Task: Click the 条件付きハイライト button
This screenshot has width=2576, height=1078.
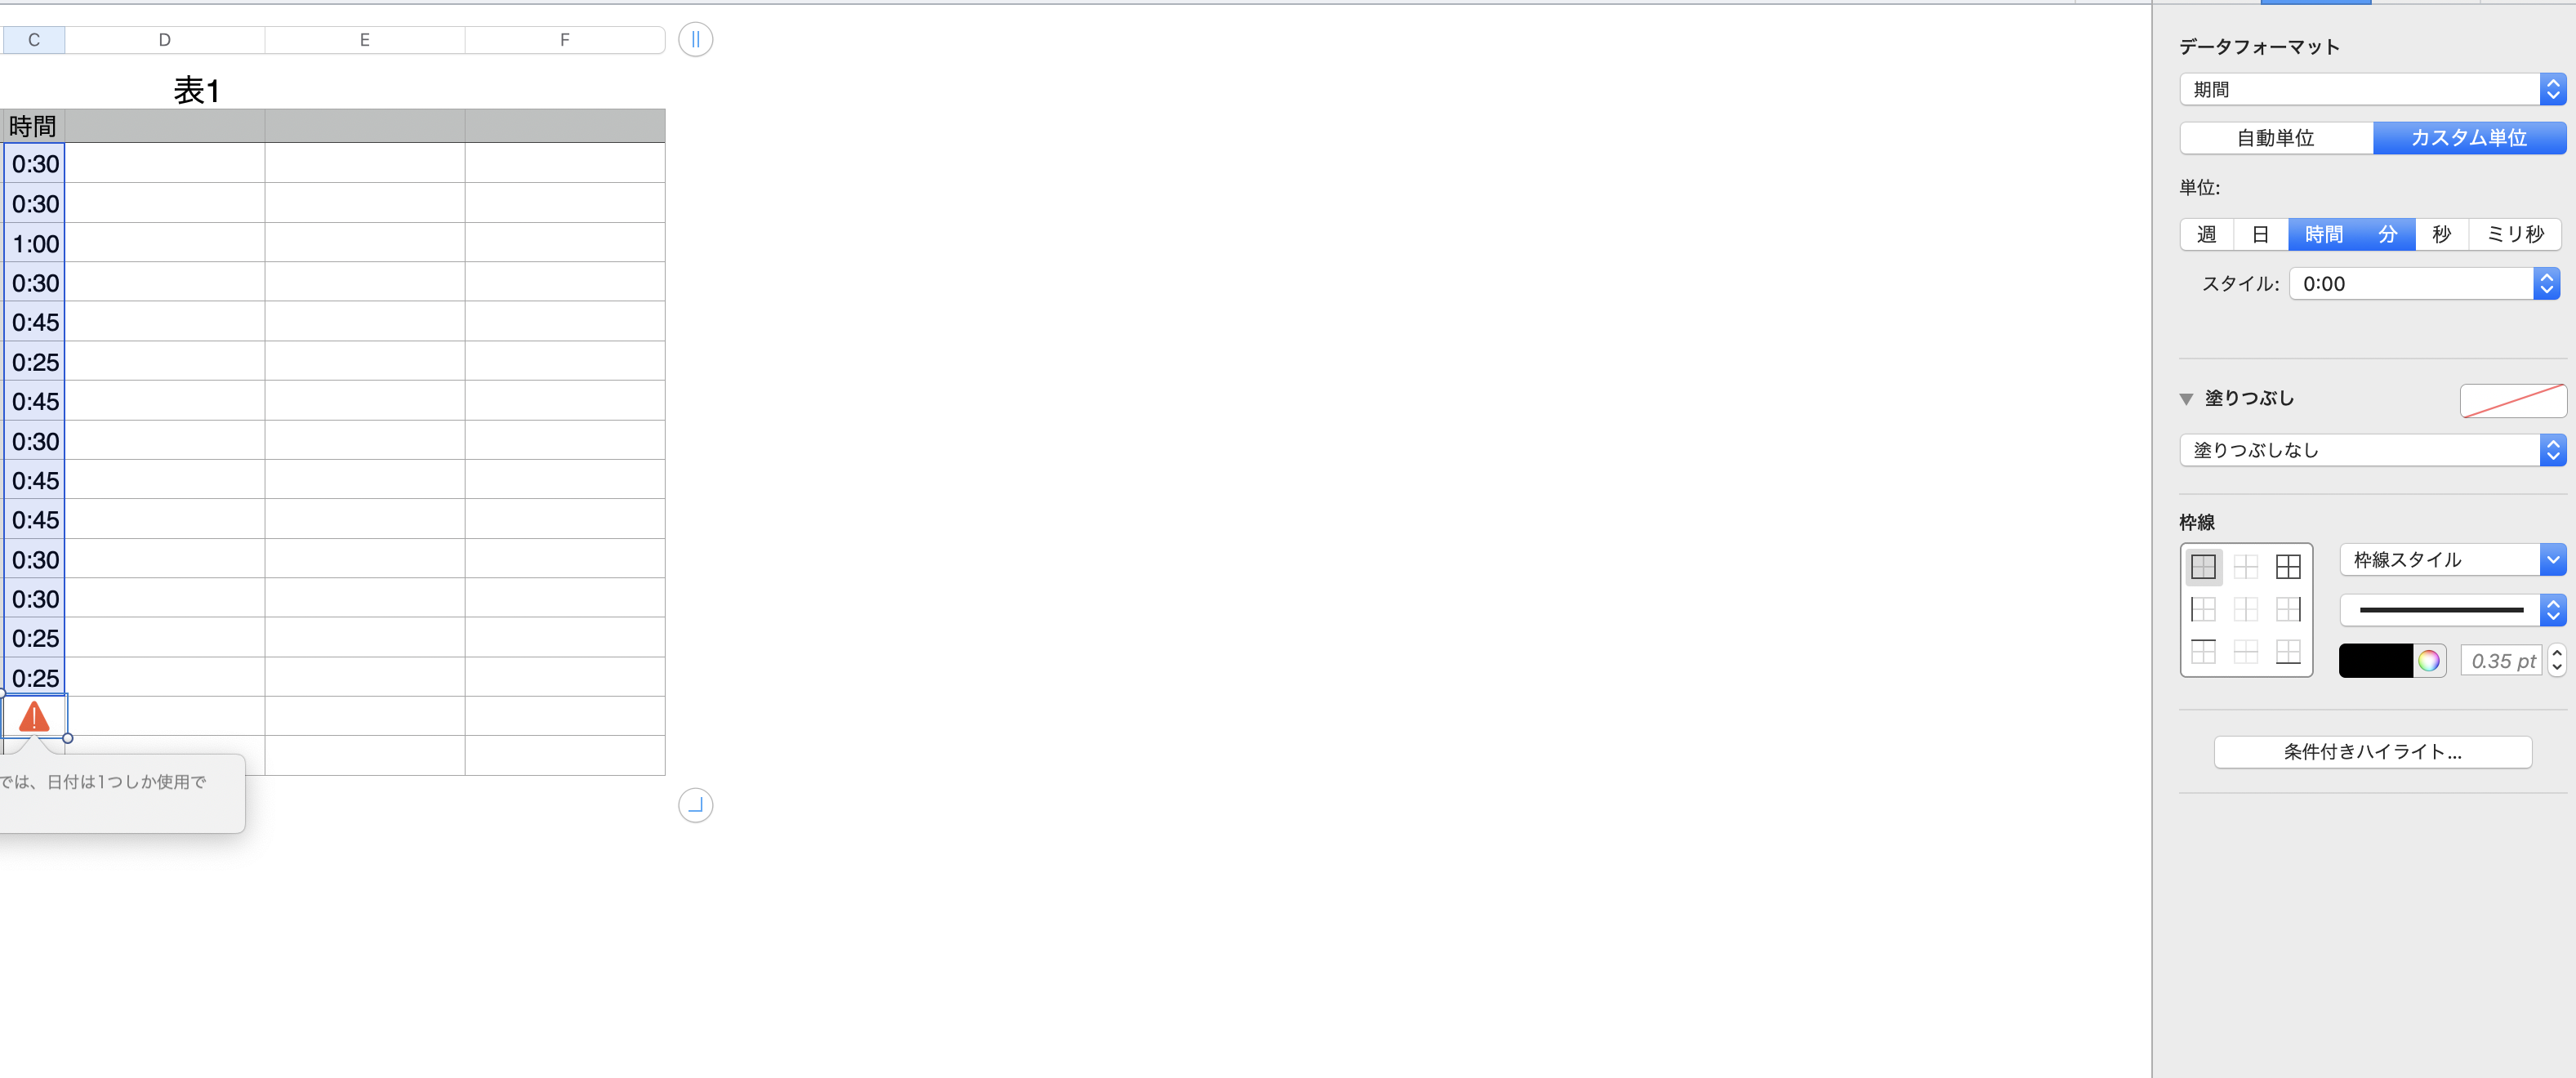Action: point(2372,752)
